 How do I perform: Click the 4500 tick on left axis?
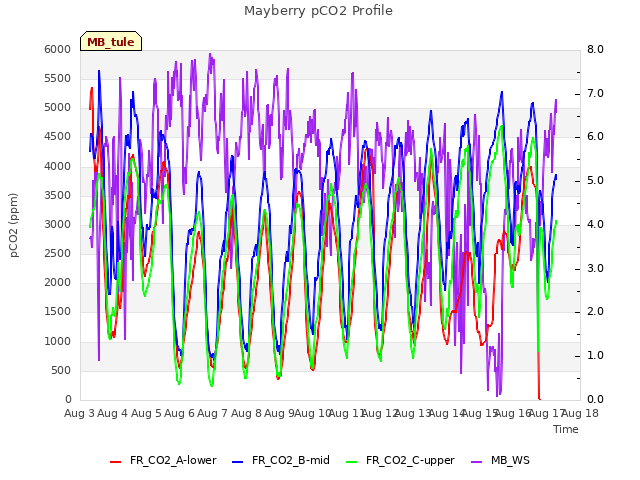(x=58, y=137)
